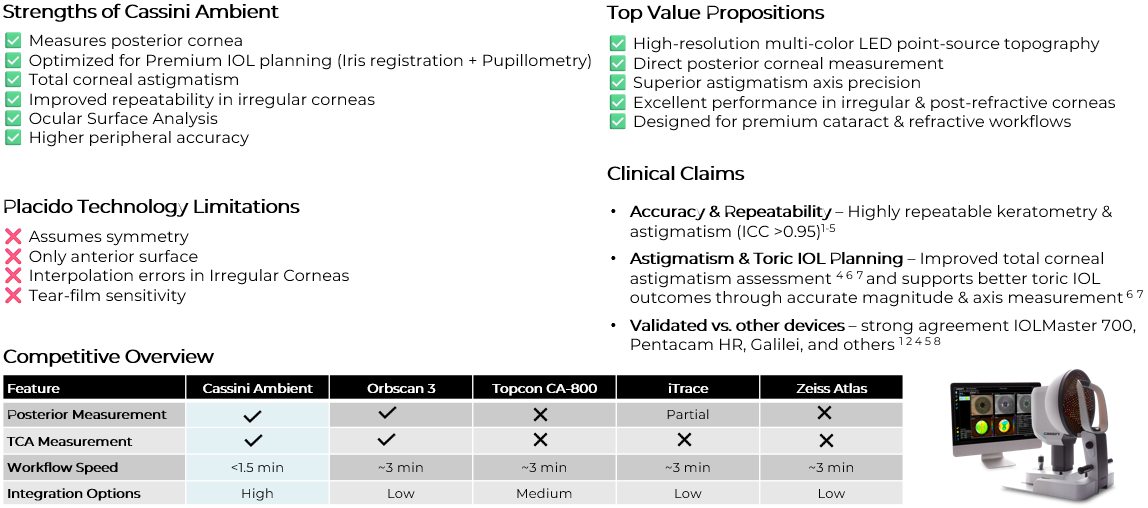Click the red X next to "Tear-film sensitivity"
Image resolution: width=1148 pixels, height=508 pixels.
pos(13,295)
